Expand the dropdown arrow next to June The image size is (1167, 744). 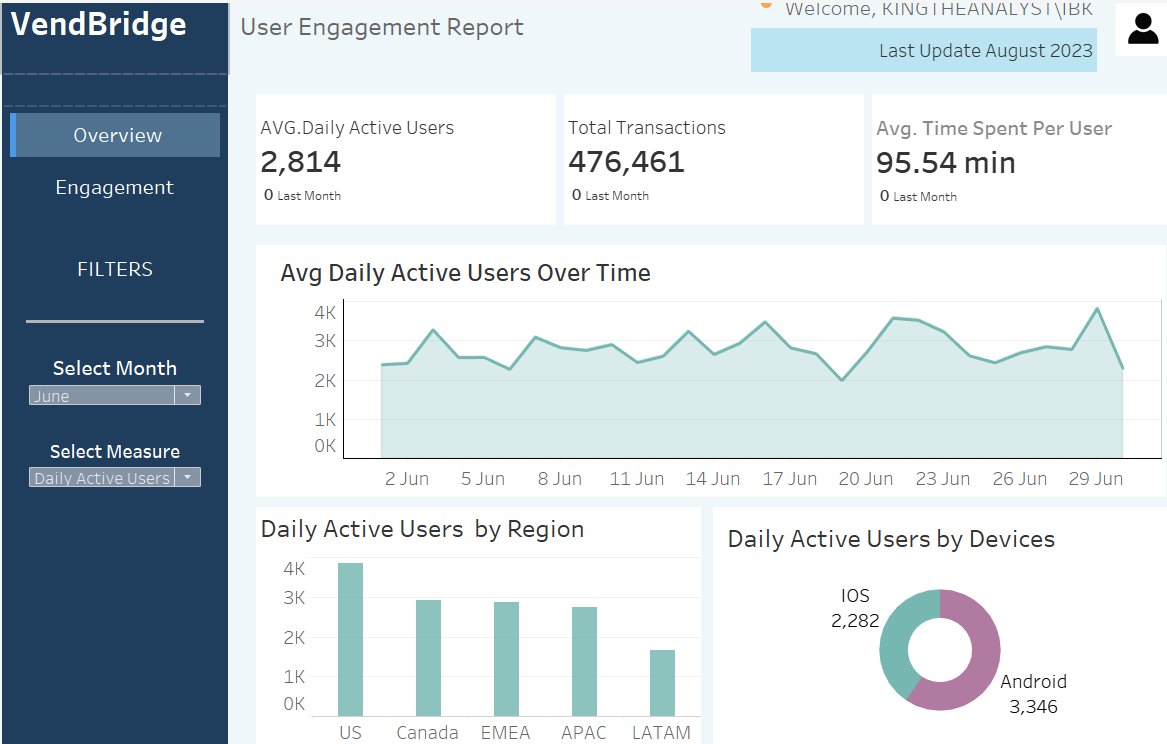(187, 395)
